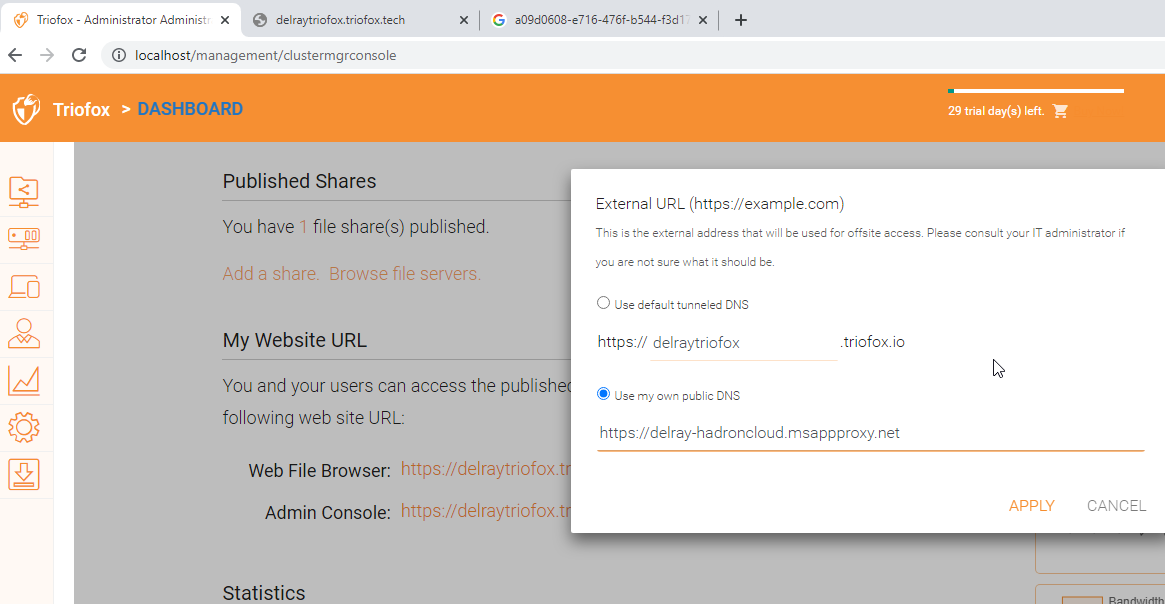
Task: Open the Web File Browser URL link
Action: [x=486, y=470]
